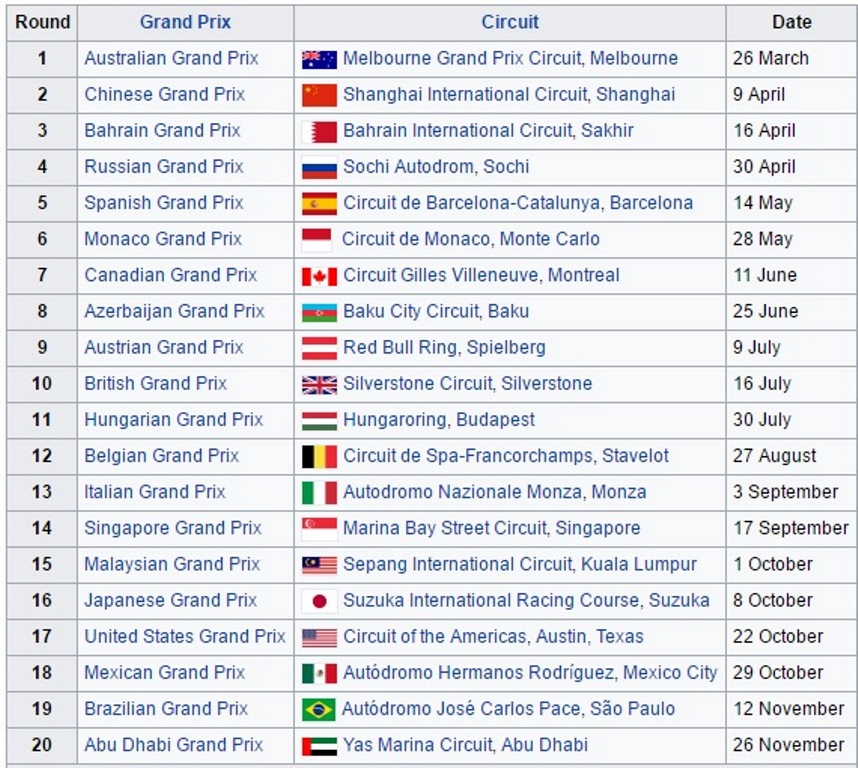Screen dimensions: 858x768
Task: Open the Austrian Grand Prix link
Action: click(x=164, y=347)
